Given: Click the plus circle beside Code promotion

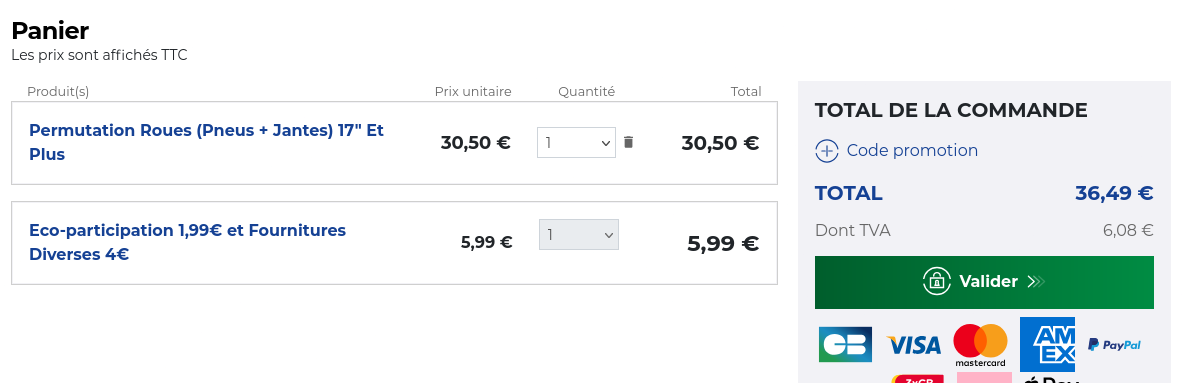Looking at the screenshot, I should click(827, 151).
